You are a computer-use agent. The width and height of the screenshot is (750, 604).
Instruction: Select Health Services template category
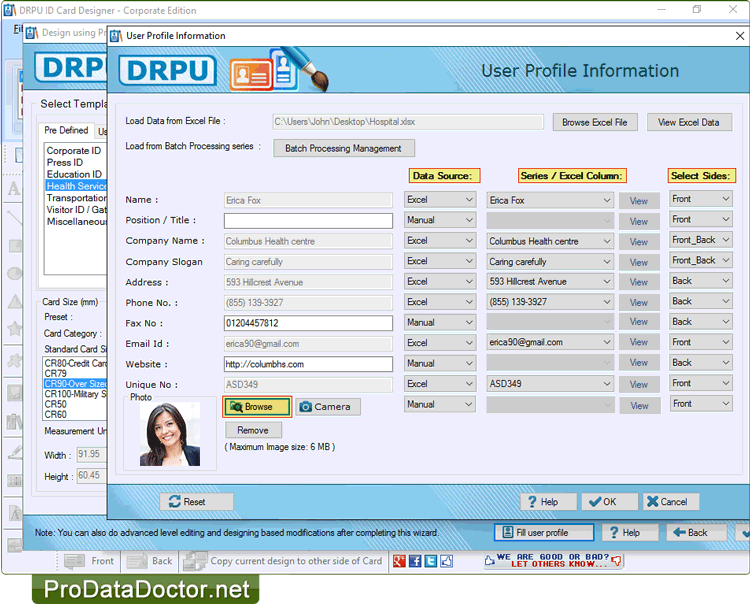click(x=76, y=186)
